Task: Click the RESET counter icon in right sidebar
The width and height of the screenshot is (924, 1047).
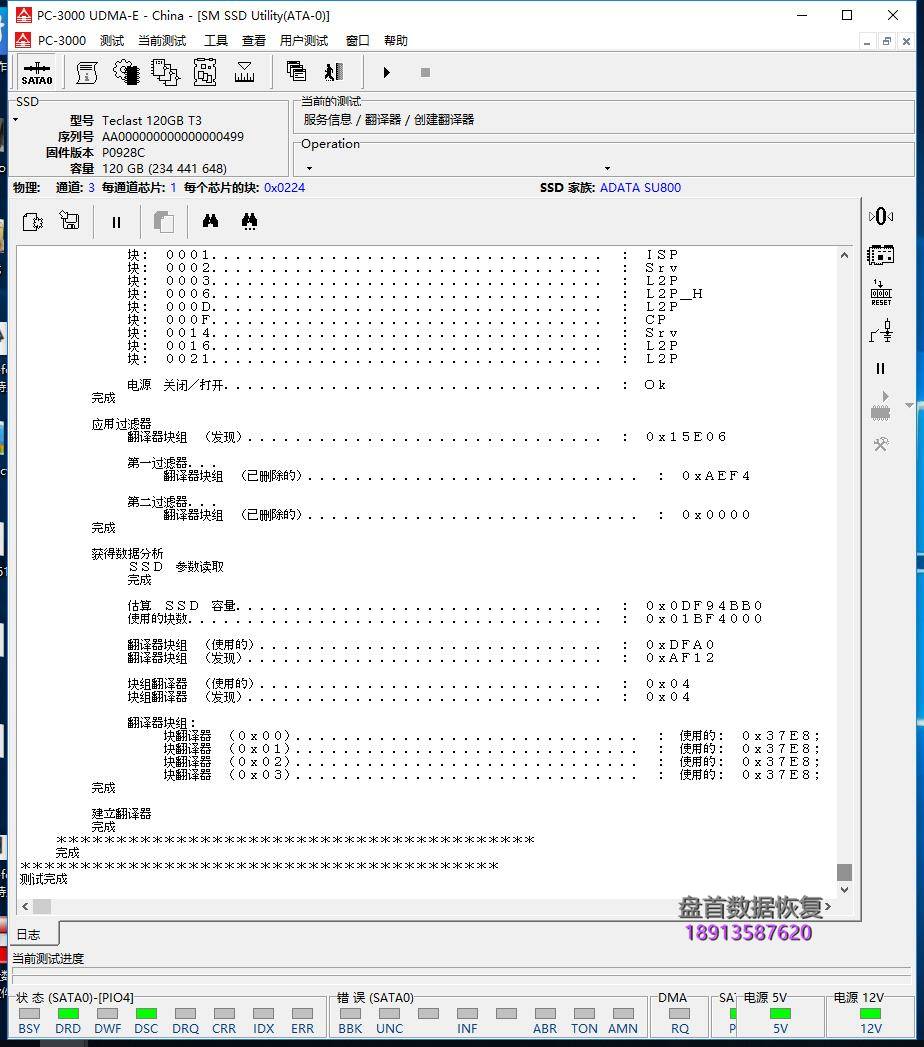Action: pyautogui.click(x=880, y=292)
